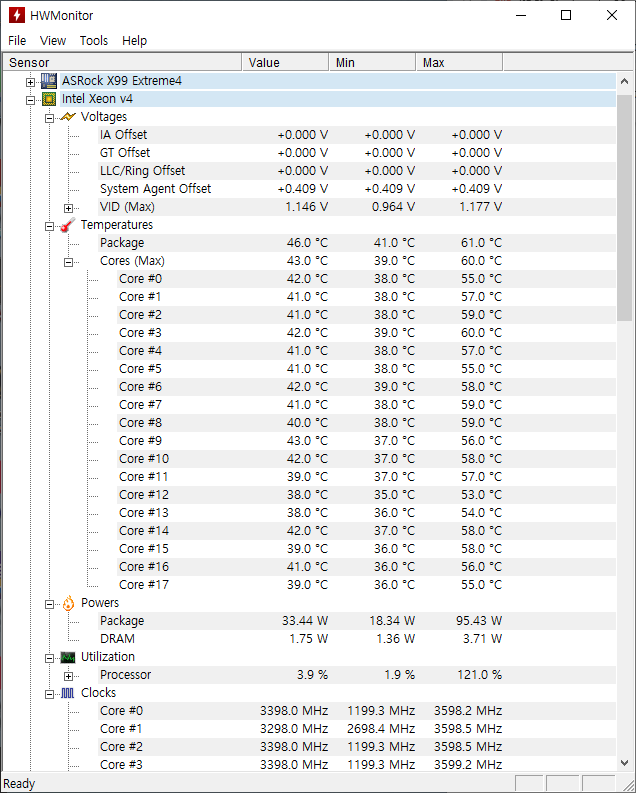Click the Intel Xeon v4 CPU chip icon
Screen dimensions: 636x793
[49, 99]
